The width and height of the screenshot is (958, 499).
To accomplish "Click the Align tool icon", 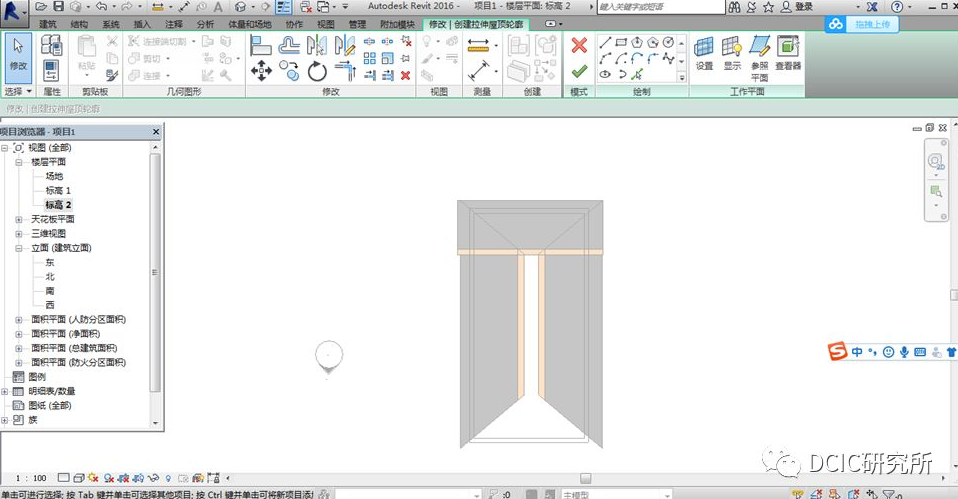I will [x=261, y=46].
